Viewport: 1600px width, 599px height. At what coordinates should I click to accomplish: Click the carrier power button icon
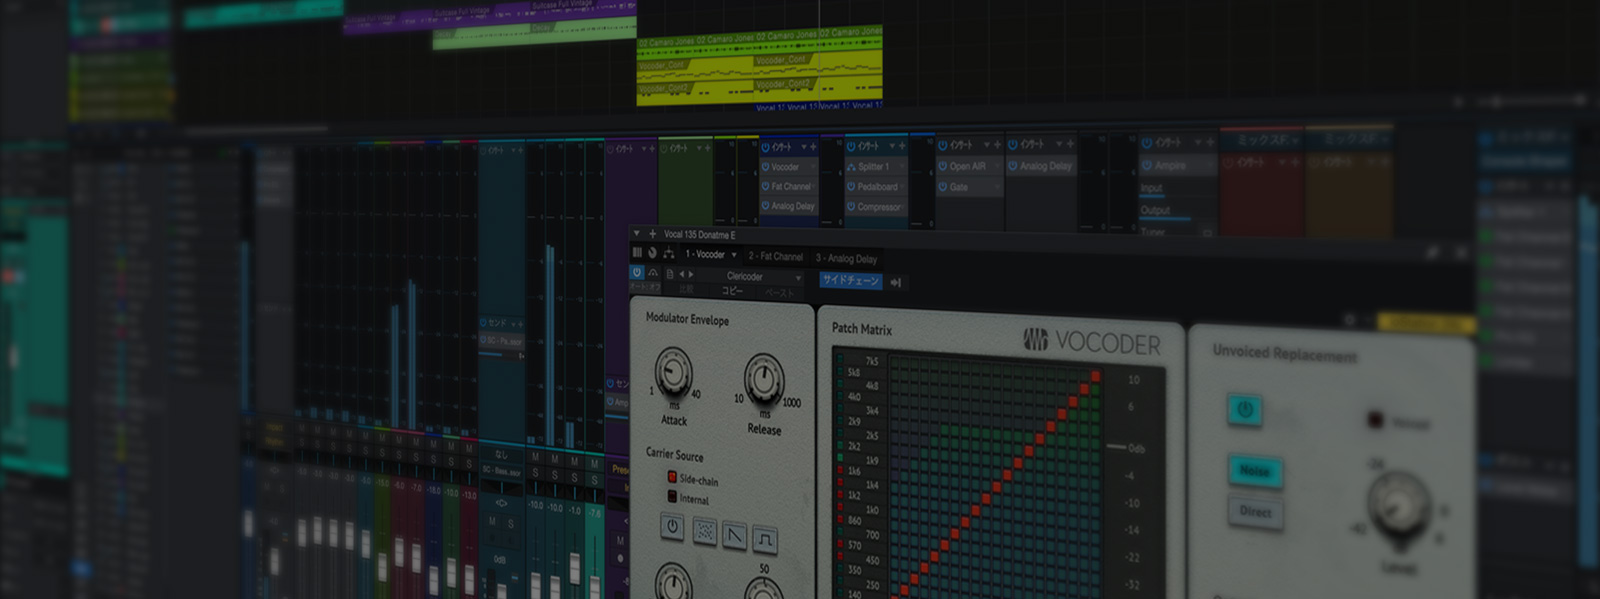click(x=673, y=527)
